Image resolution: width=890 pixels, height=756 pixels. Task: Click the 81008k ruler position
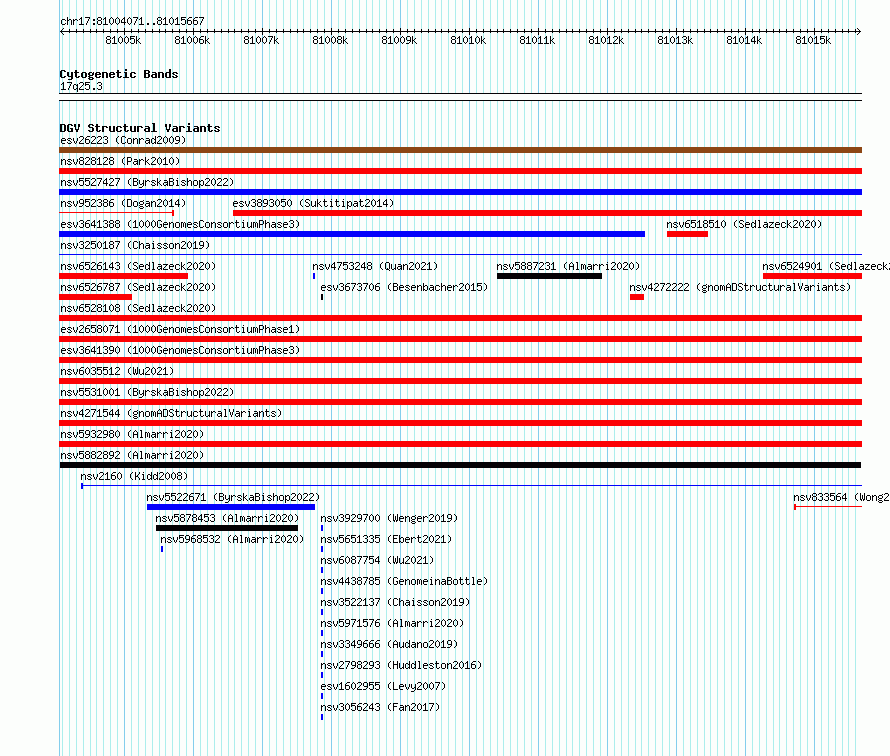tap(330, 40)
